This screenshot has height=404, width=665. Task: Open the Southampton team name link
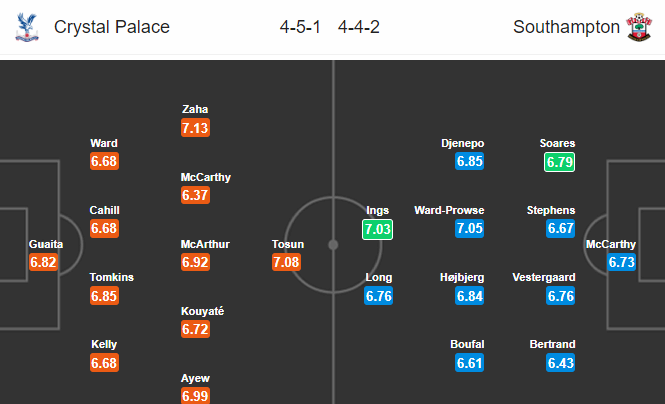coord(566,27)
